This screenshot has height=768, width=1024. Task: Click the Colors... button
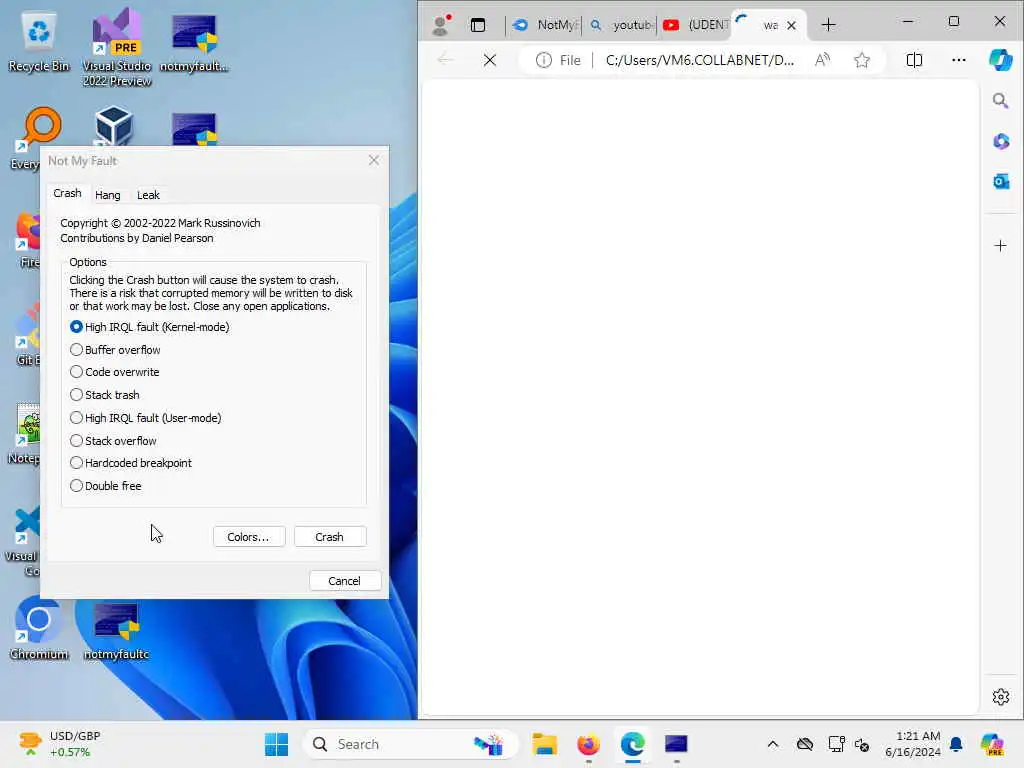(249, 536)
